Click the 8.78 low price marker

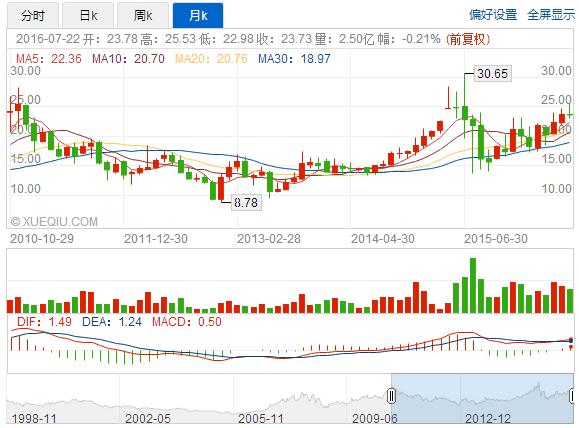click(x=246, y=202)
